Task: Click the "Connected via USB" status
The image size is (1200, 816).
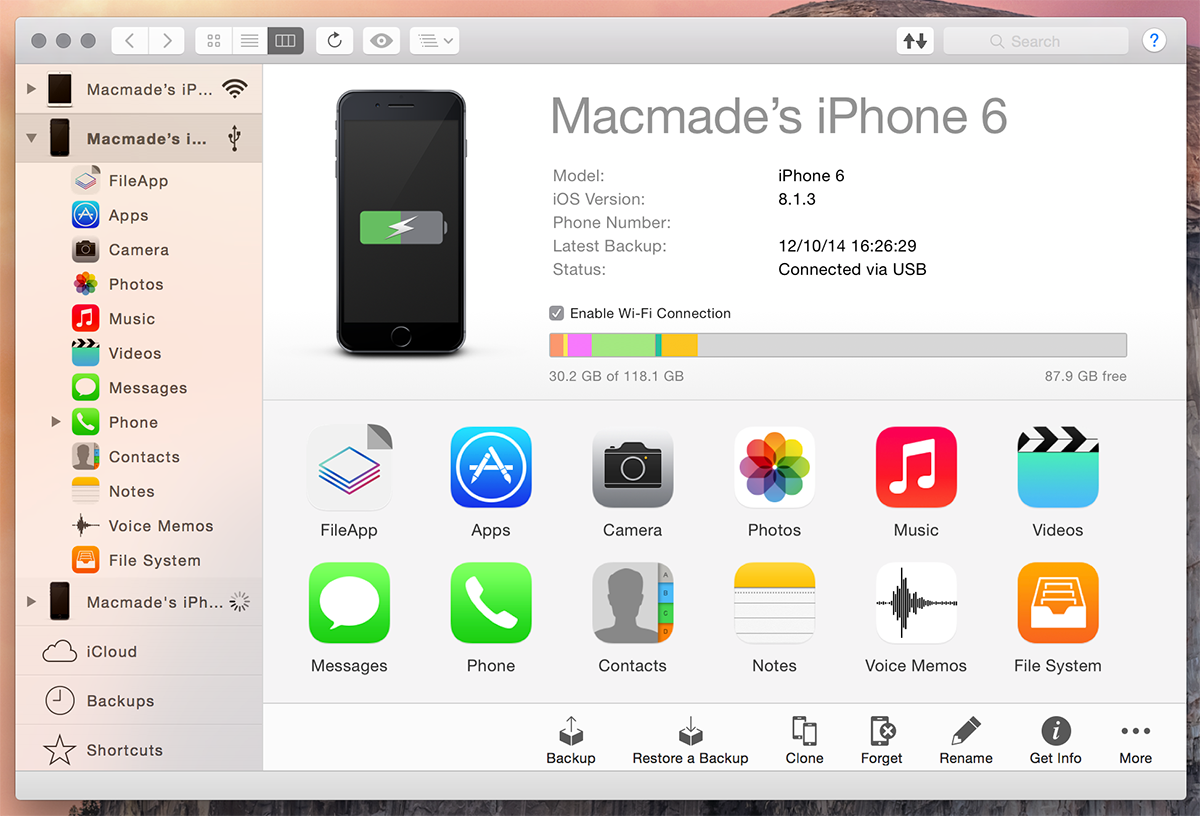Action: [852, 269]
